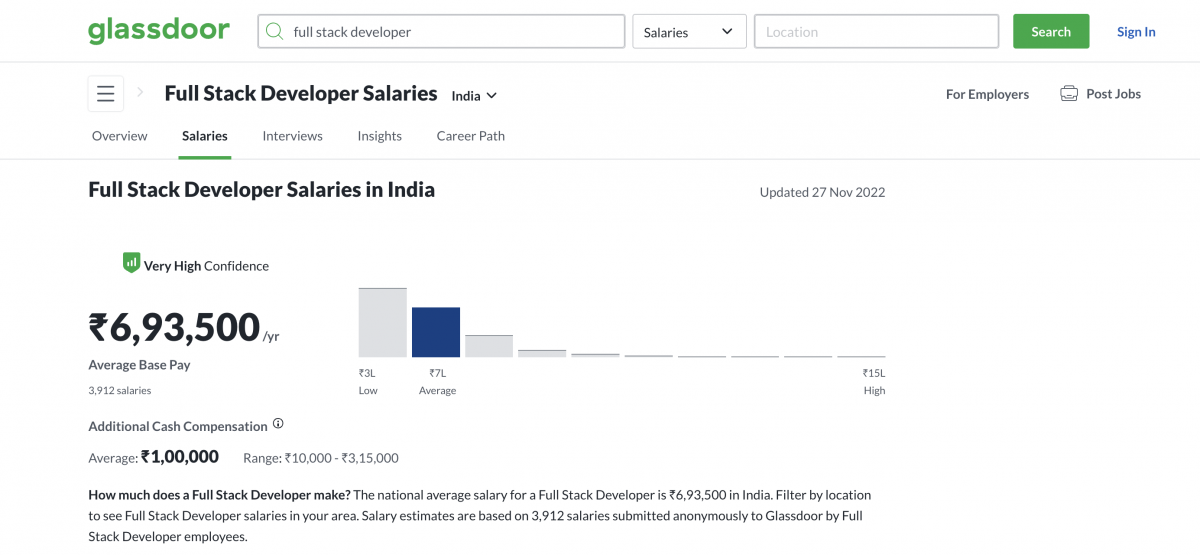Screen dimensions: 1200x555
Task: Select the blue Average ₹7L histogram bar
Action: pos(436,332)
